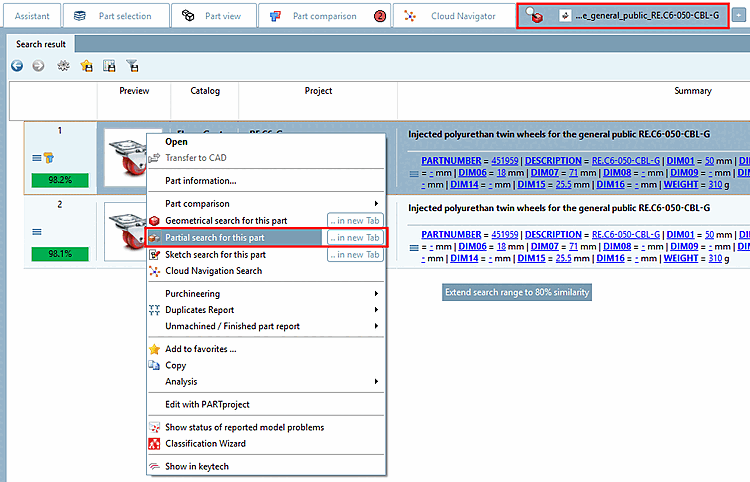Select Partial search for this part
Image resolution: width=750 pixels, height=482 pixels.
tap(234, 238)
